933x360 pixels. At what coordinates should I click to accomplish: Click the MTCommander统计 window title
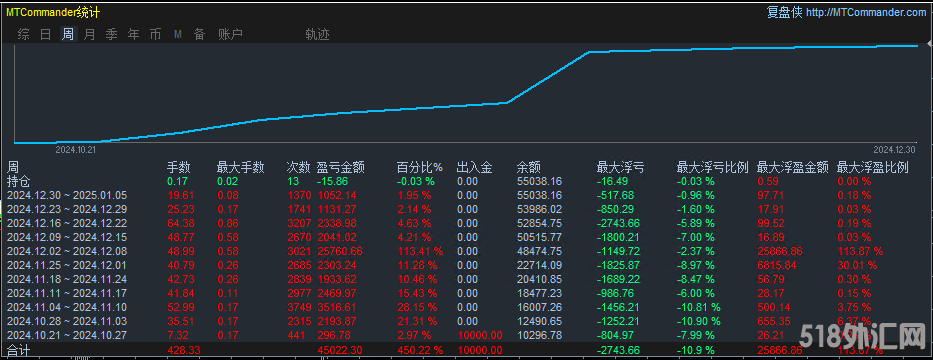point(53,13)
